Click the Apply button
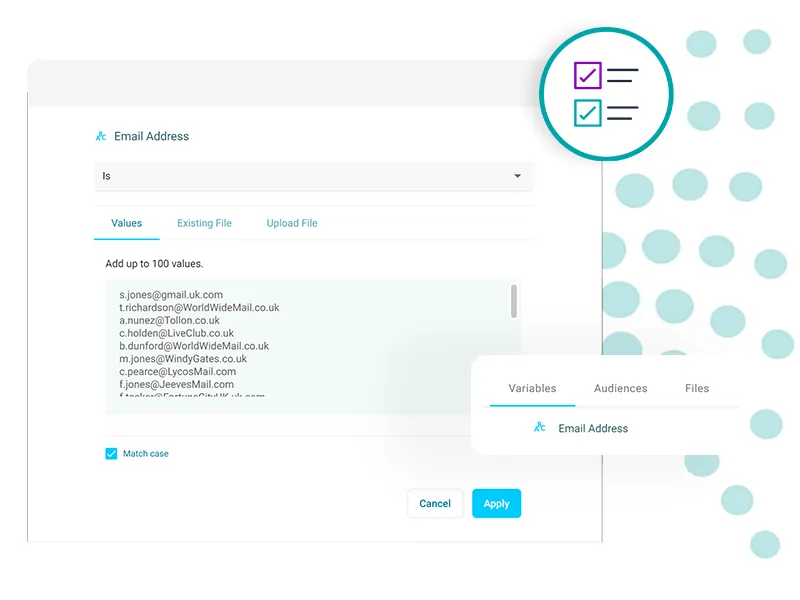The image size is (800, 600). click(x=496, y=504)
